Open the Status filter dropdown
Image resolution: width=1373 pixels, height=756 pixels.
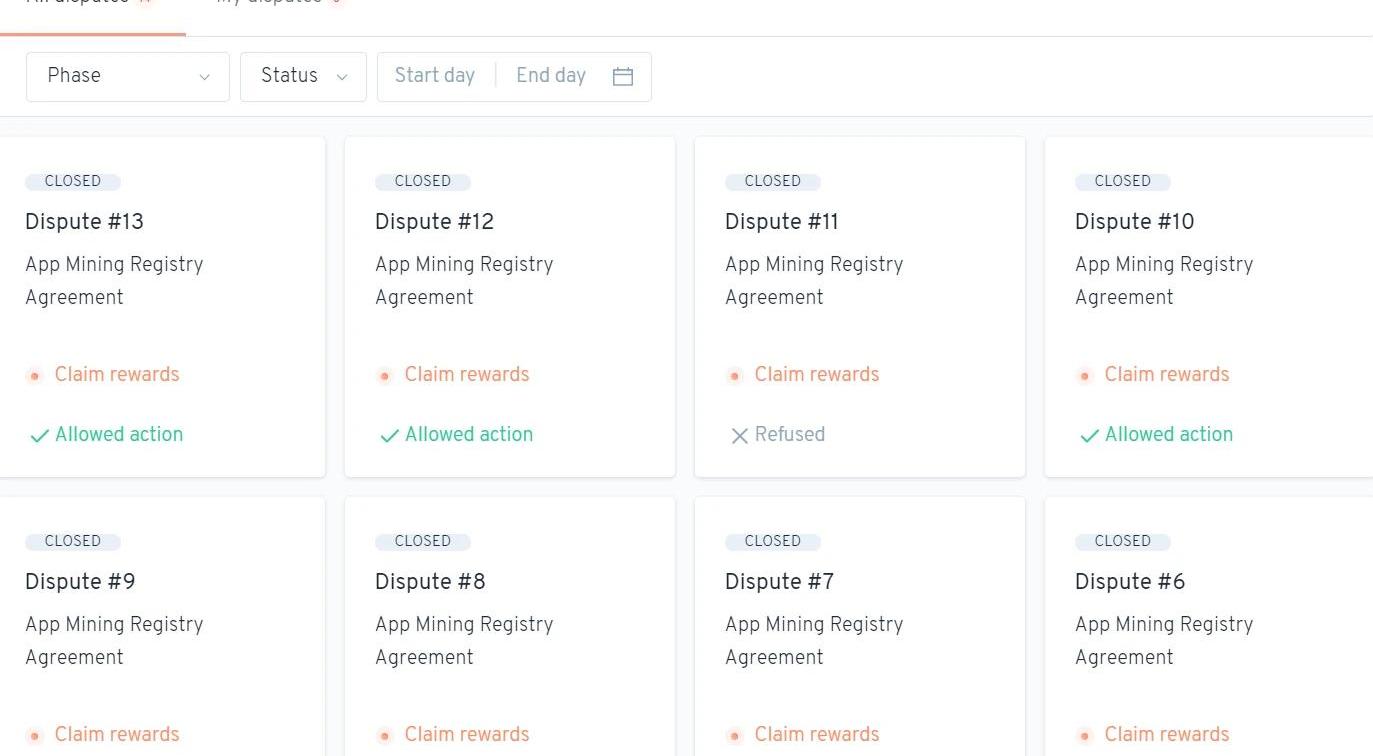tap(303, 76)
